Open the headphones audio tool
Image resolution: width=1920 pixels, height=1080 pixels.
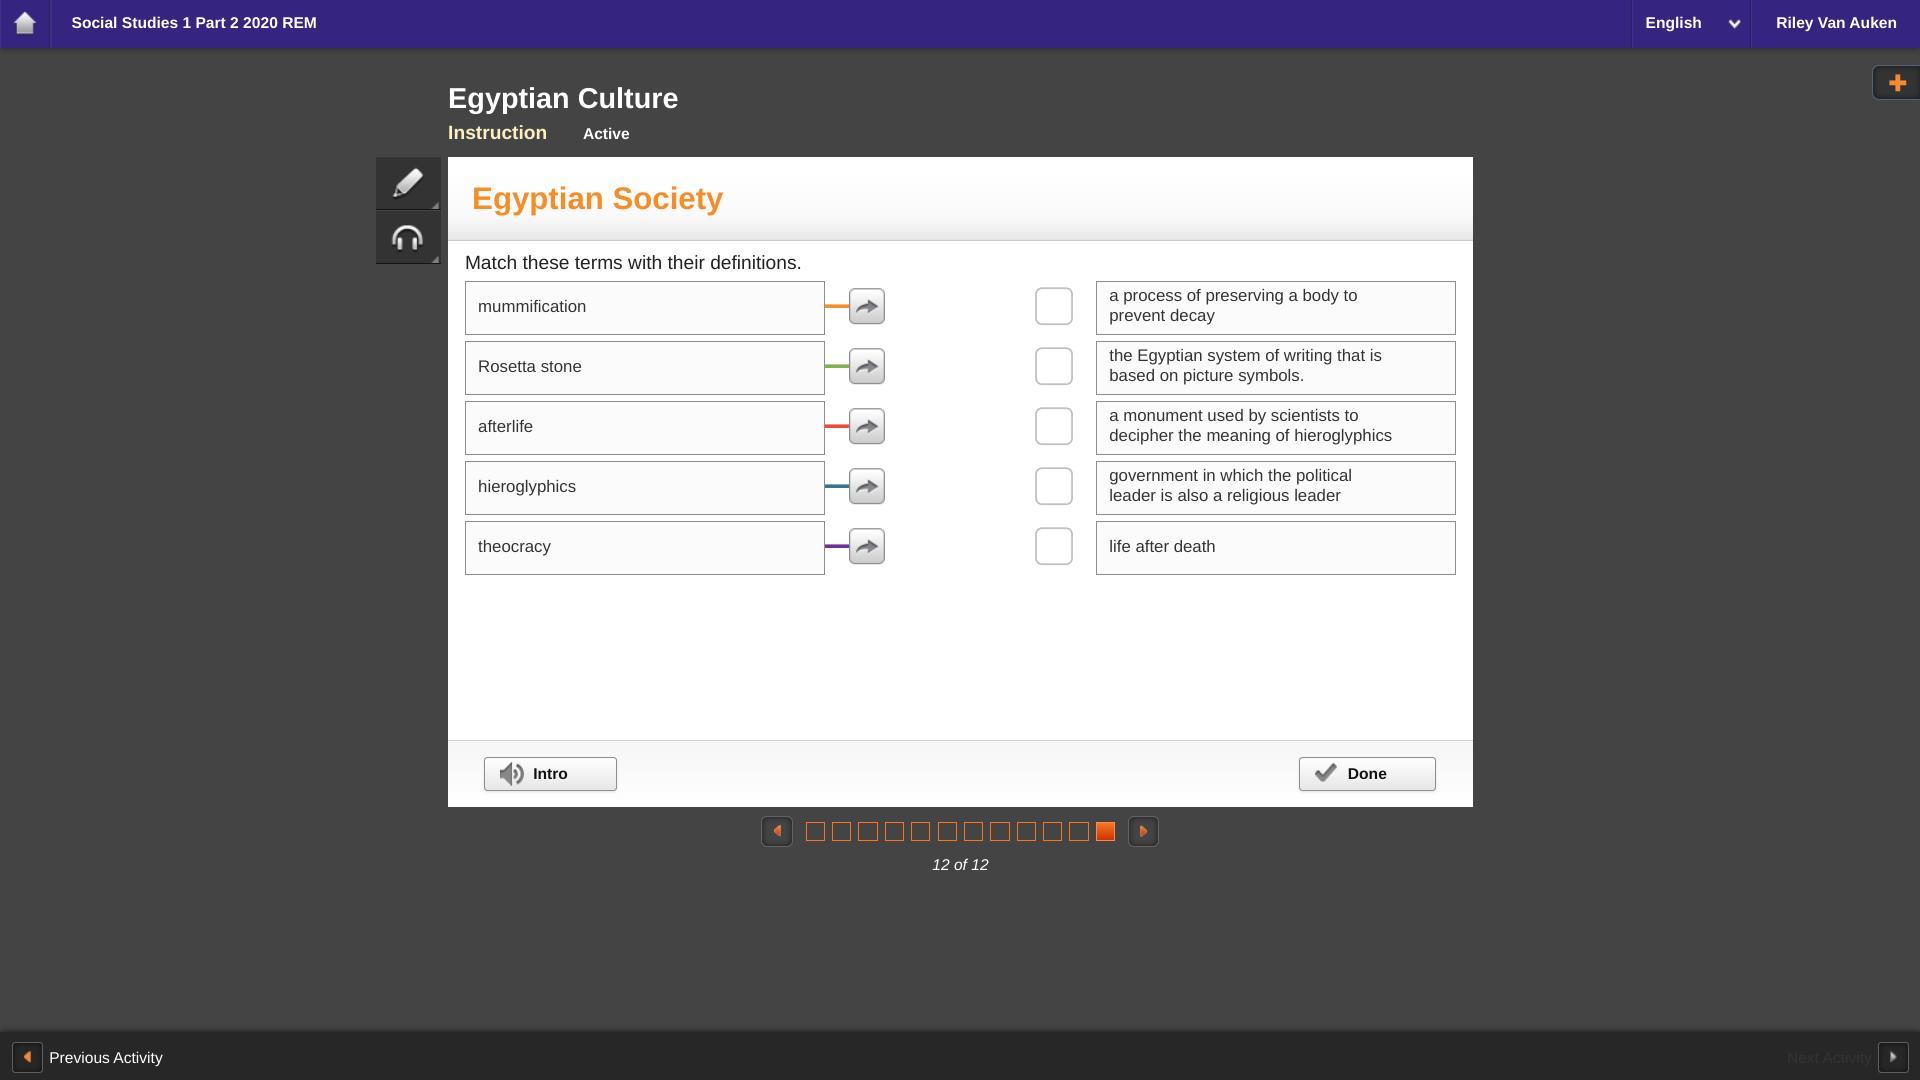pos(407,238)
